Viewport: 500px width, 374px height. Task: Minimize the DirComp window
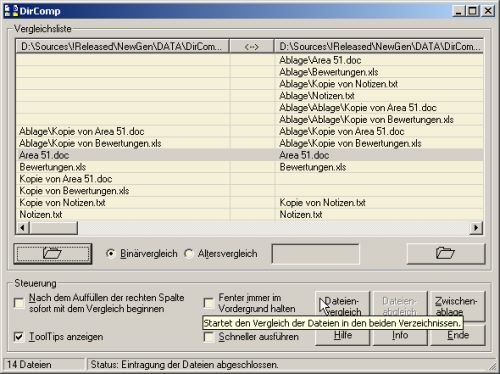(459, 11)
